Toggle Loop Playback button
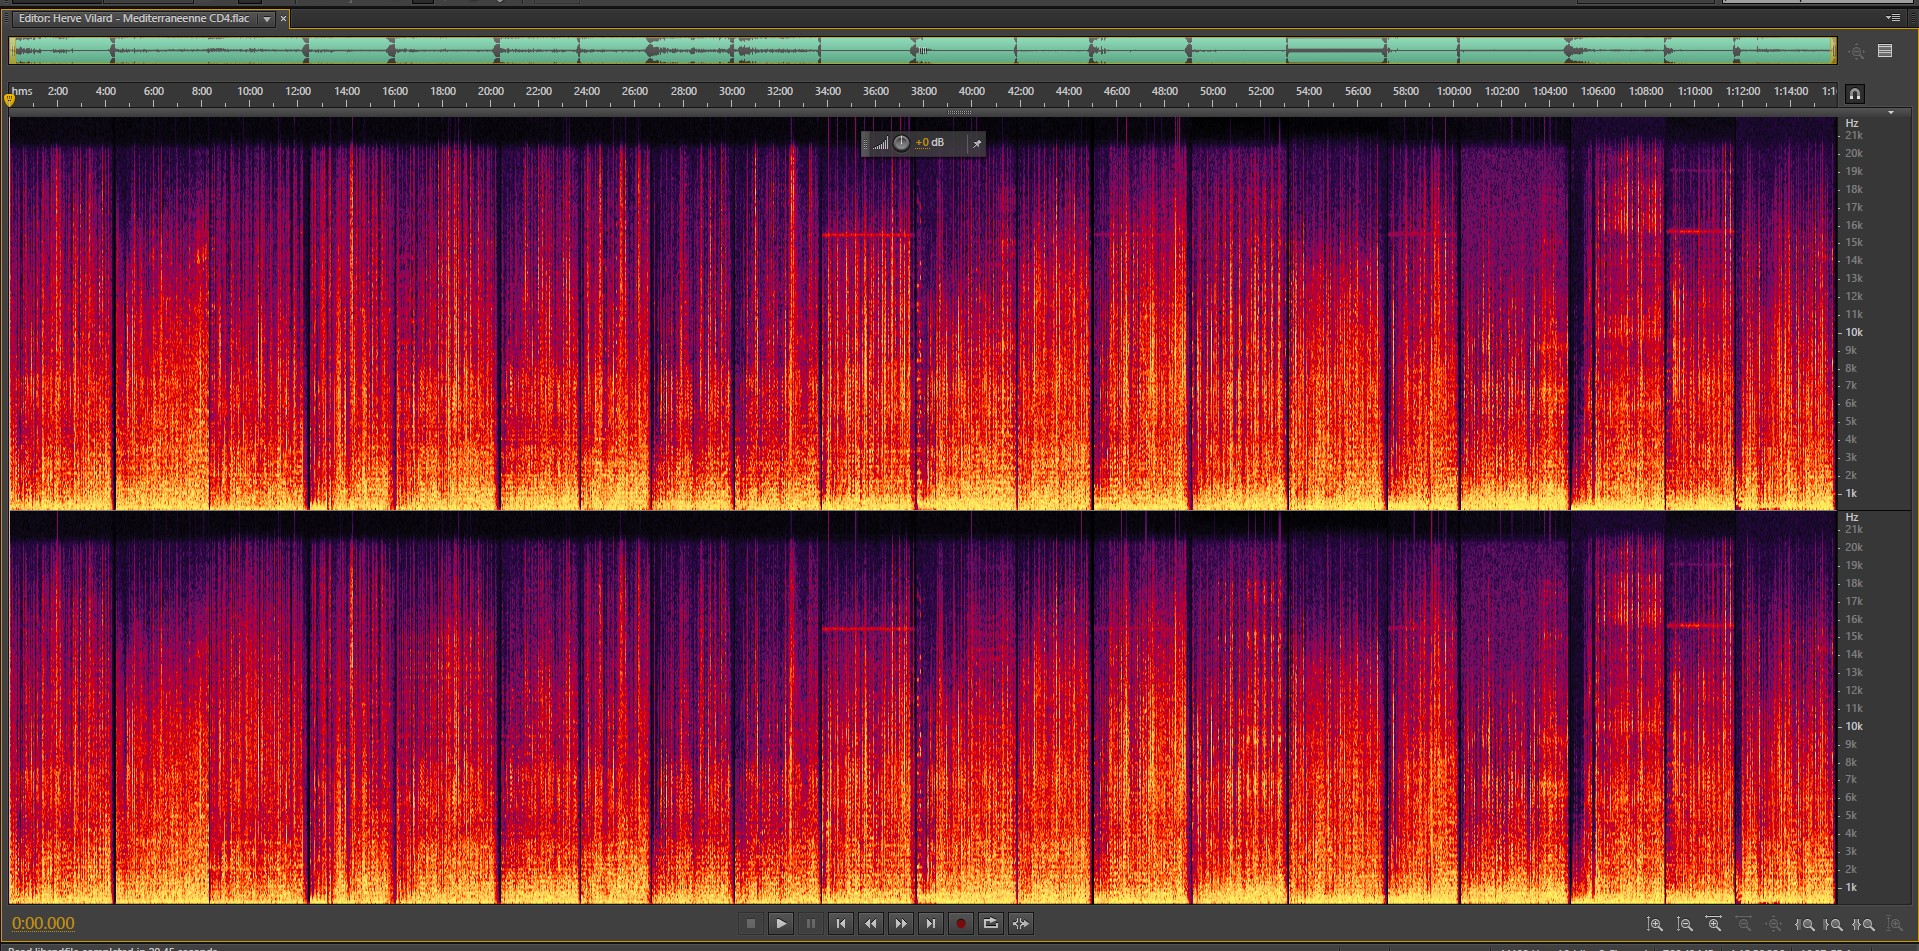Screen dimensions: 1919x951 tap(990, 923)
